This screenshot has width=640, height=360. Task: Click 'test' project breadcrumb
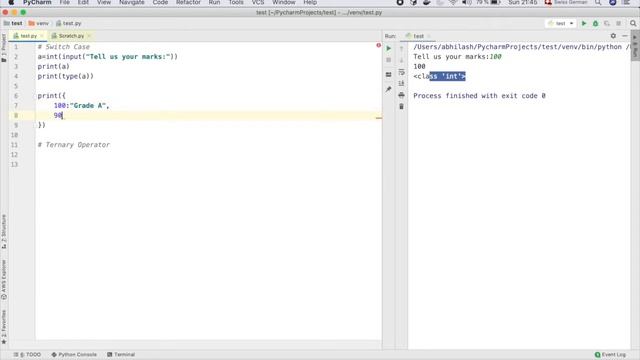coord(13,23)
